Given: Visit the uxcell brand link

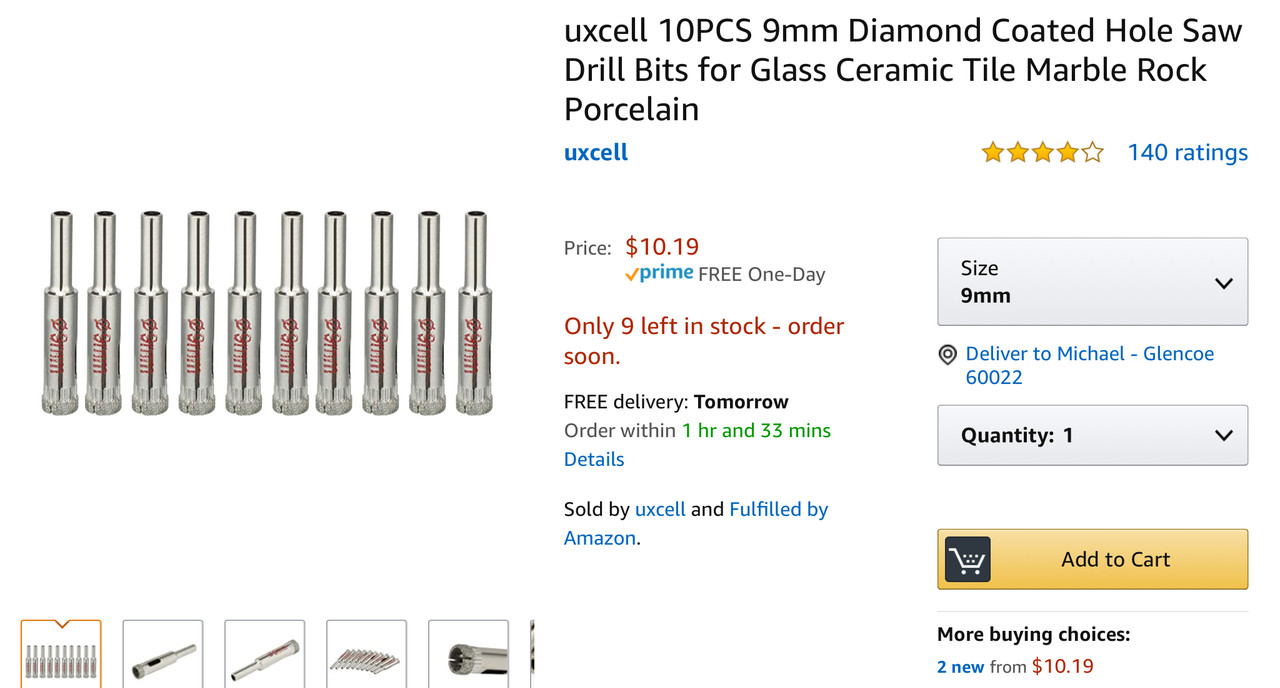Looking at the screenshot, I should 596,152.
